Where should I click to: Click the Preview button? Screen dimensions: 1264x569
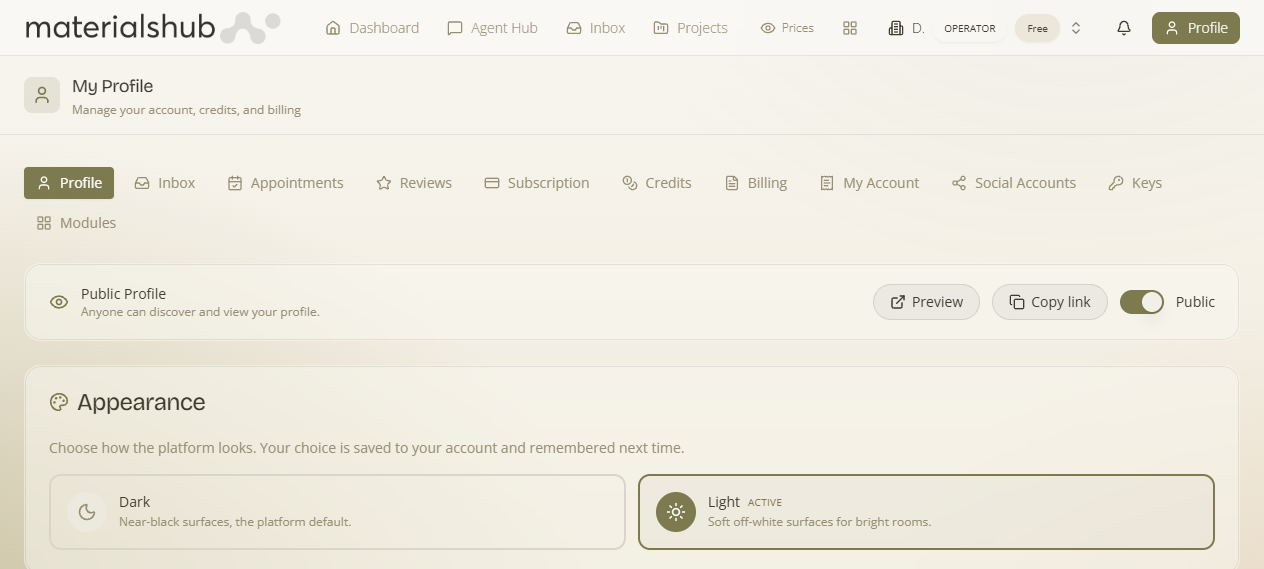click(x=926, y=302)
